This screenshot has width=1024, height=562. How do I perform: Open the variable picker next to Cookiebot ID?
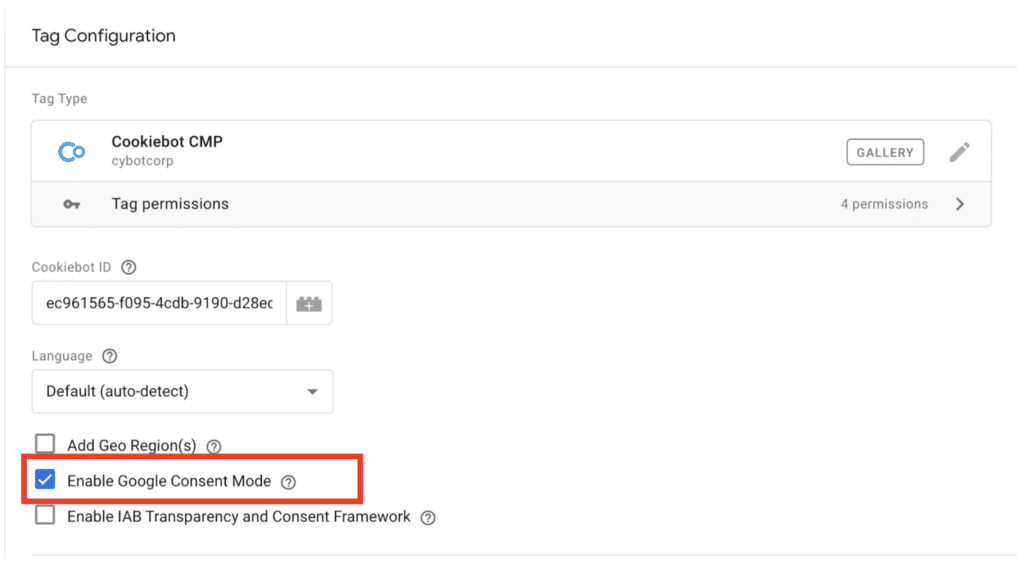[x=309, y=303]
